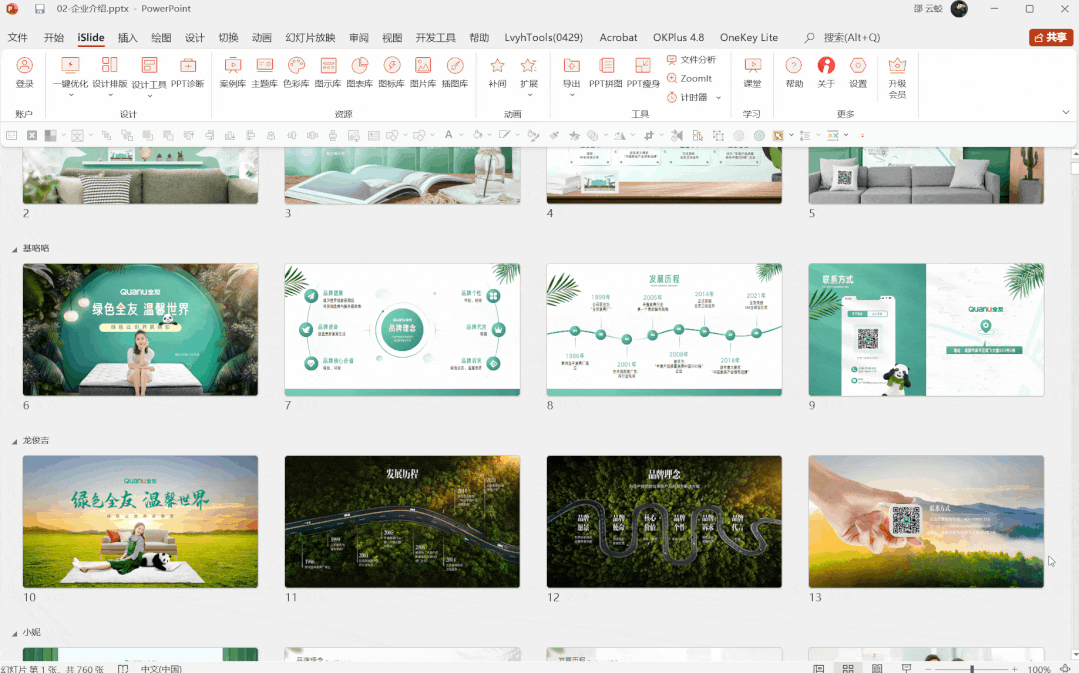Click the 登录 login icon

(x=25, y=65)
